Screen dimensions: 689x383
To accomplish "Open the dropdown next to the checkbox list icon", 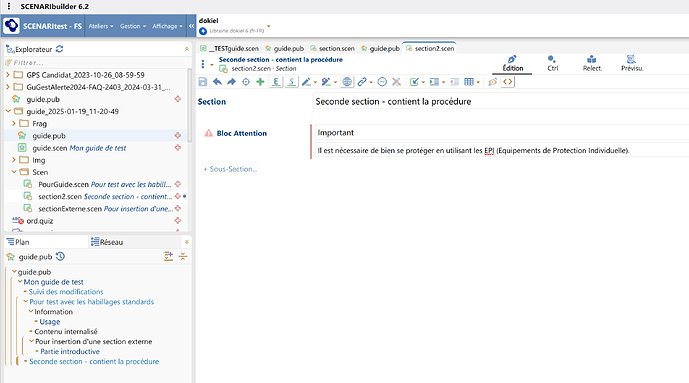I will (x=423, y=82).
